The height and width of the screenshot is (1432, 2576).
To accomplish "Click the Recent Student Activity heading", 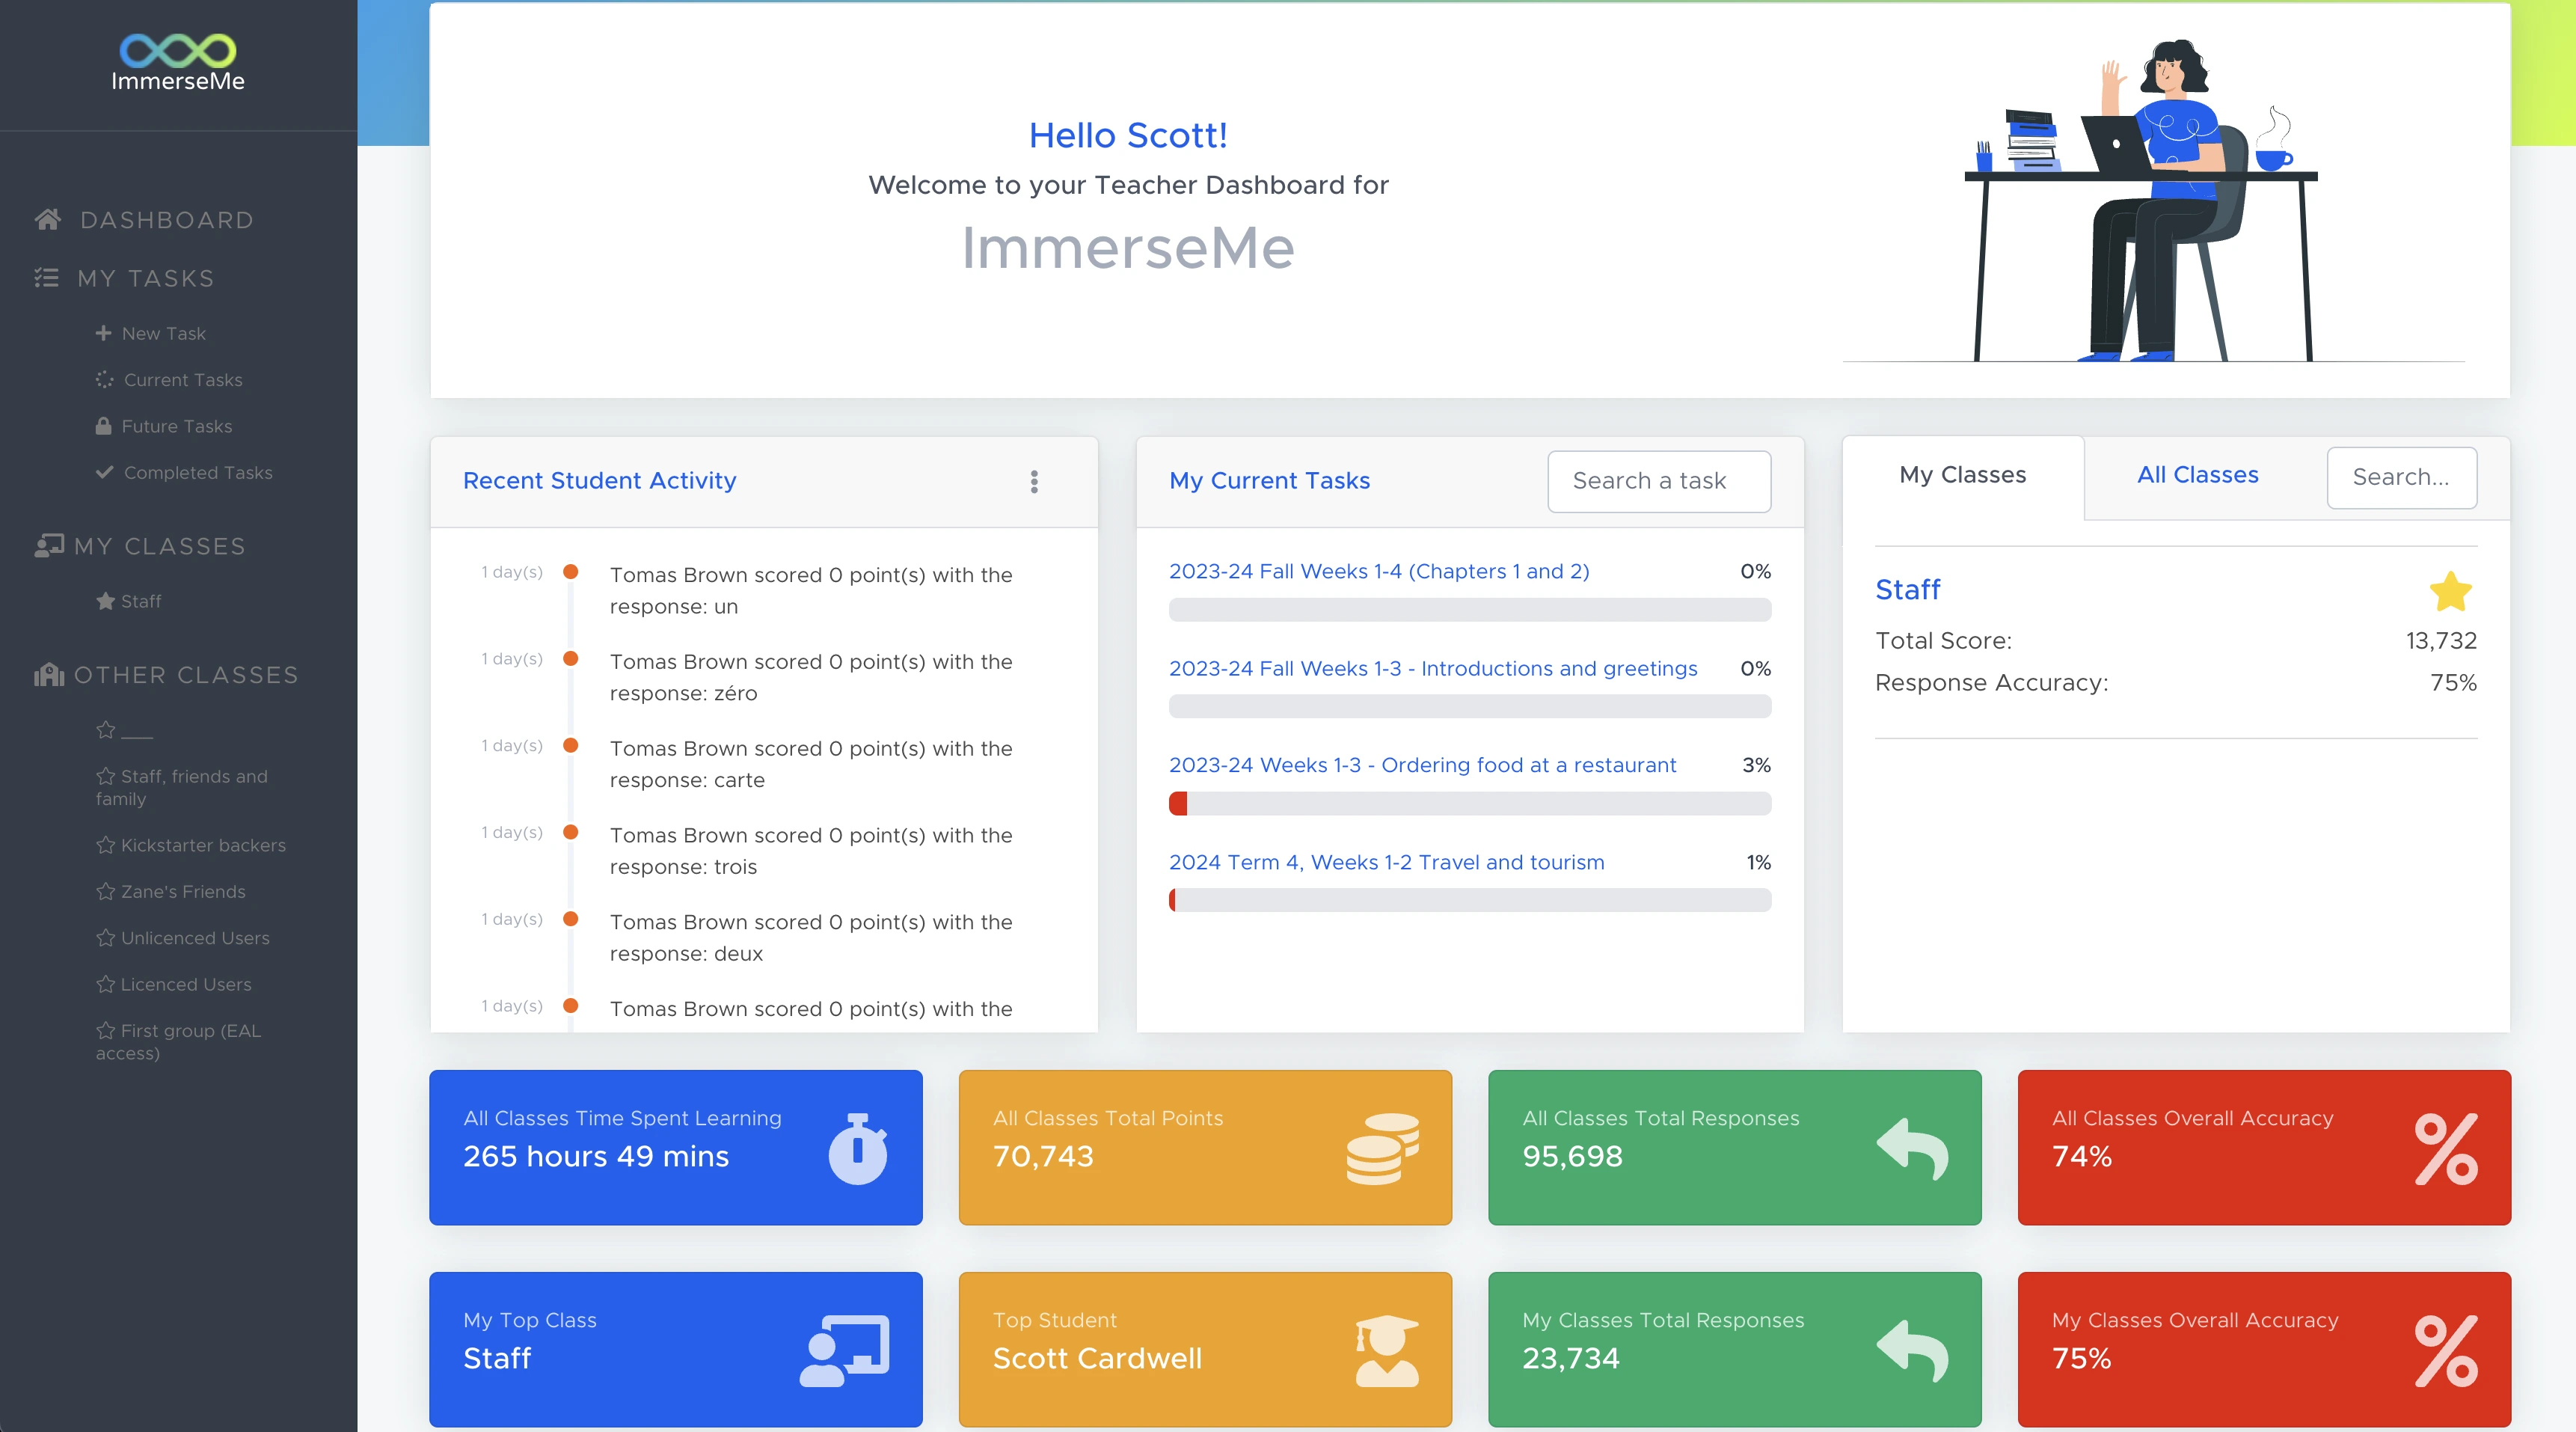I will [600, 481].
